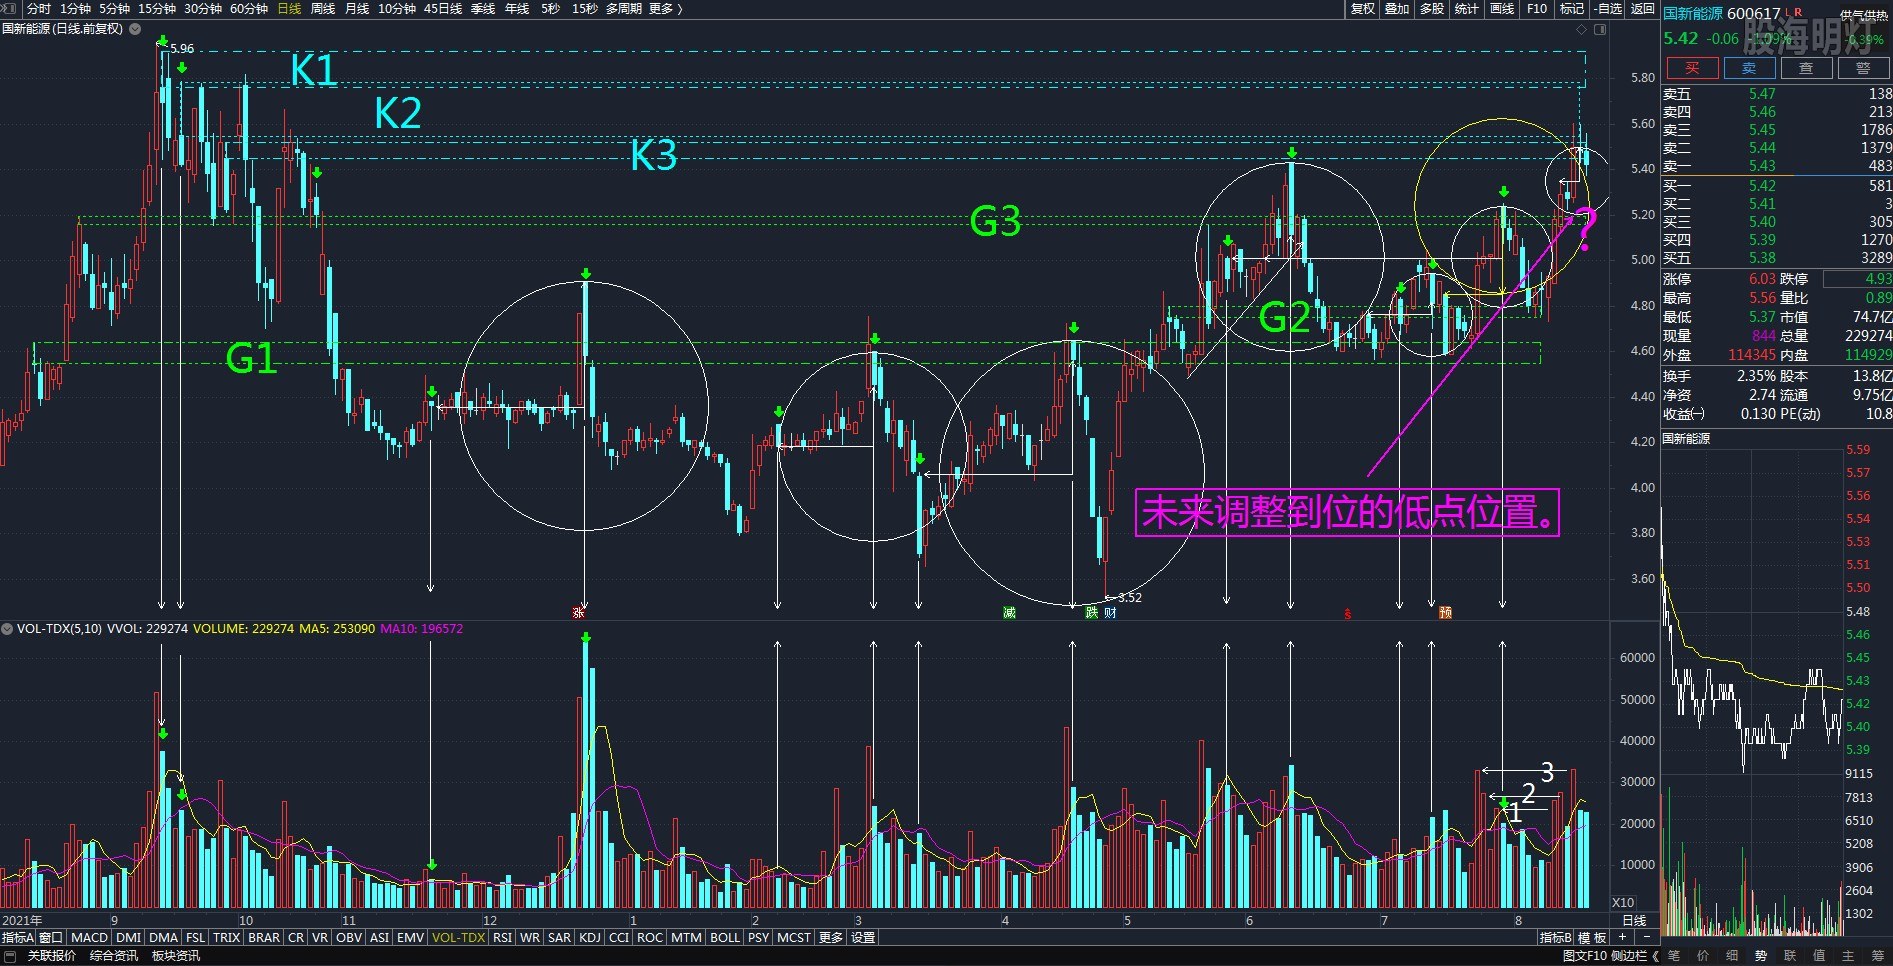
Task: Open the chart title dropdown next to 国新能源(日线,前复权)
Action: click(135, 29)
